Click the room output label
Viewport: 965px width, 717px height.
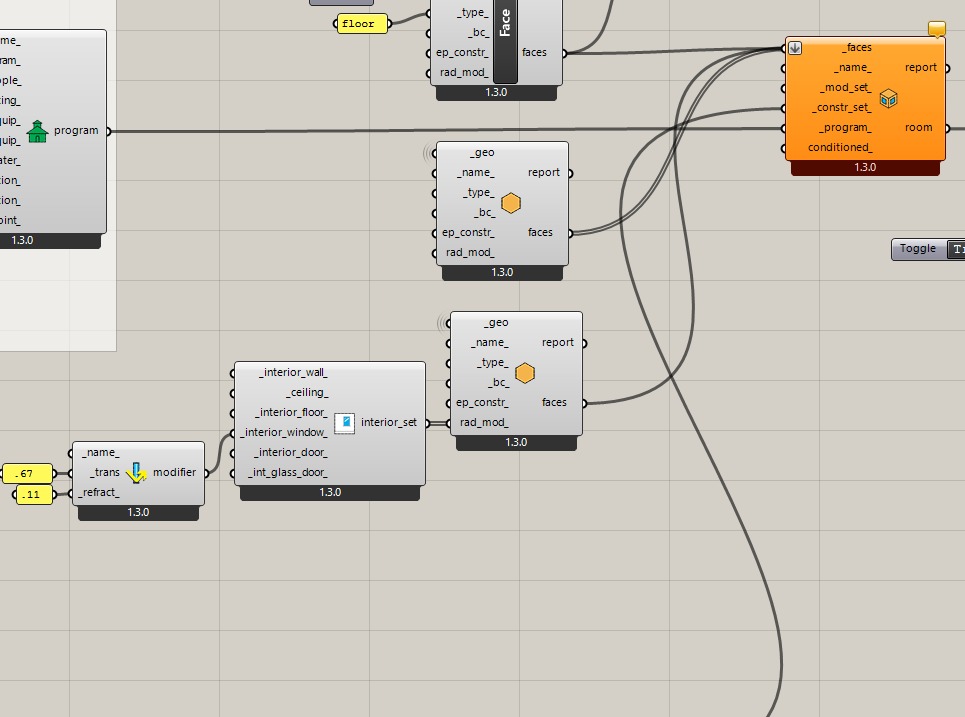tap(918, 127)
